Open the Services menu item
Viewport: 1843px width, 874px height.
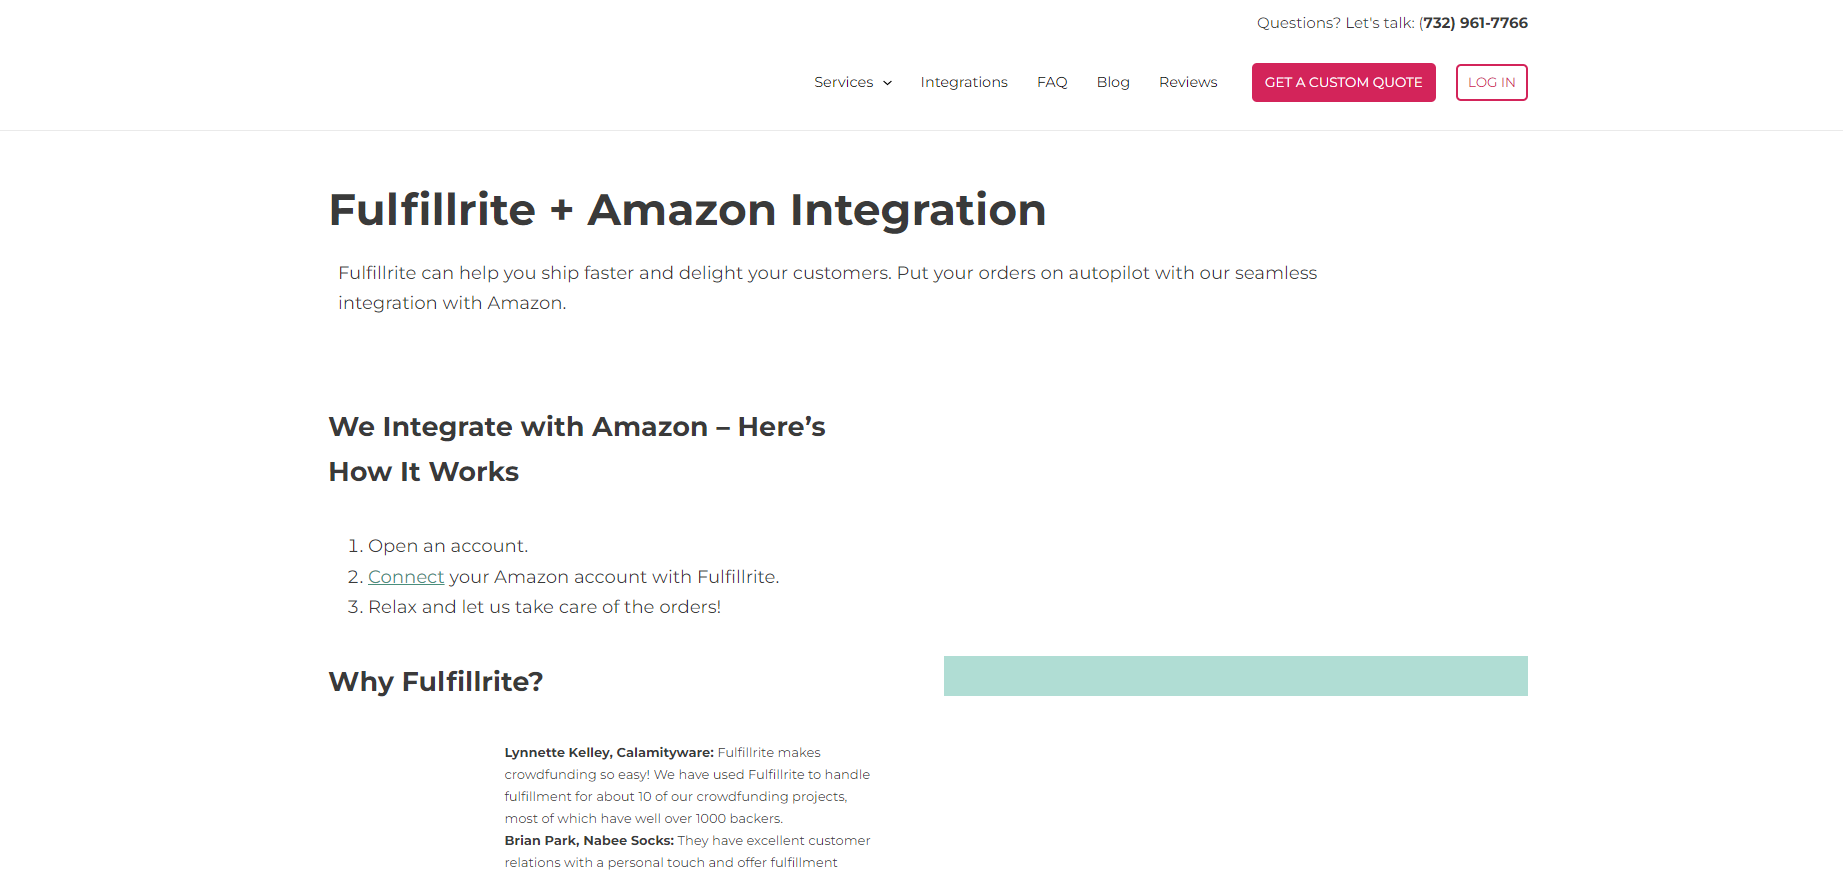click(843, 82)
